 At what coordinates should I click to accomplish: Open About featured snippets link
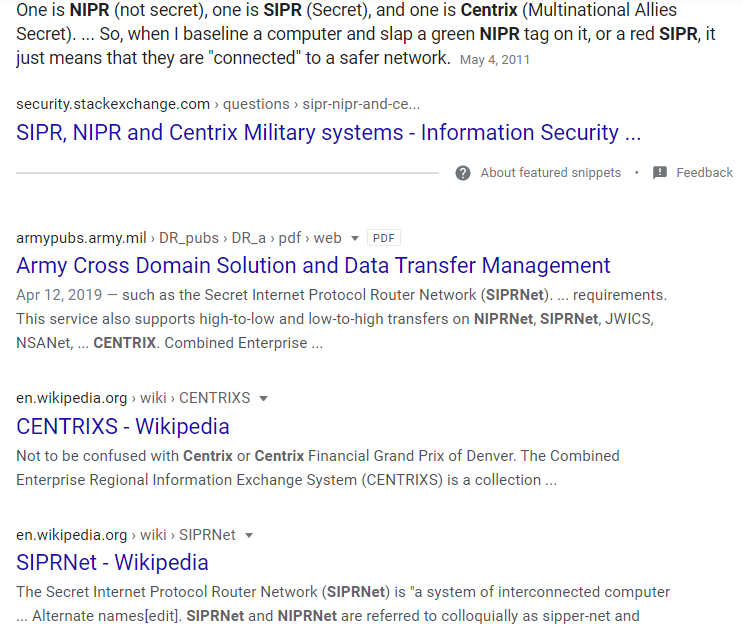coord(550,172)
